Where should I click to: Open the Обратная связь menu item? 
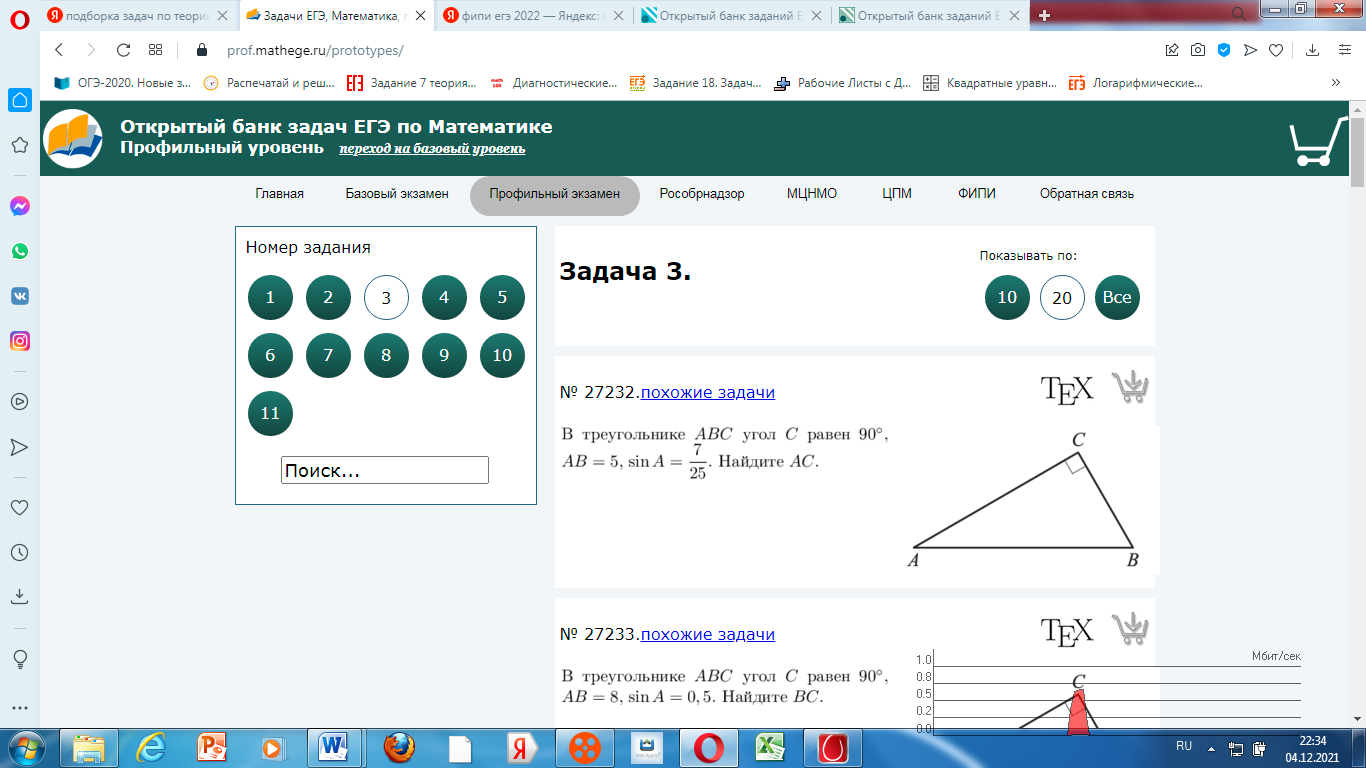click(x=1086, y=194)
